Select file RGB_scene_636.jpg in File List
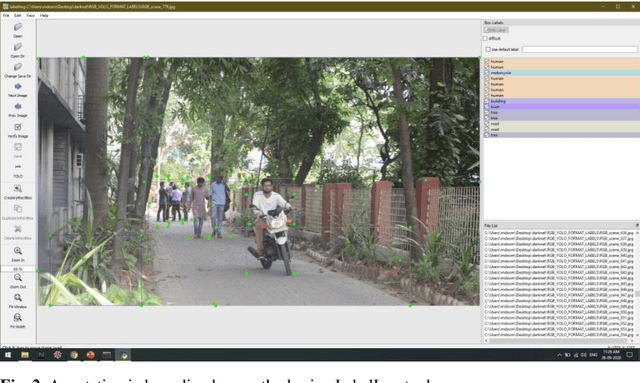640x383 pixels. (x=559, y=233)
